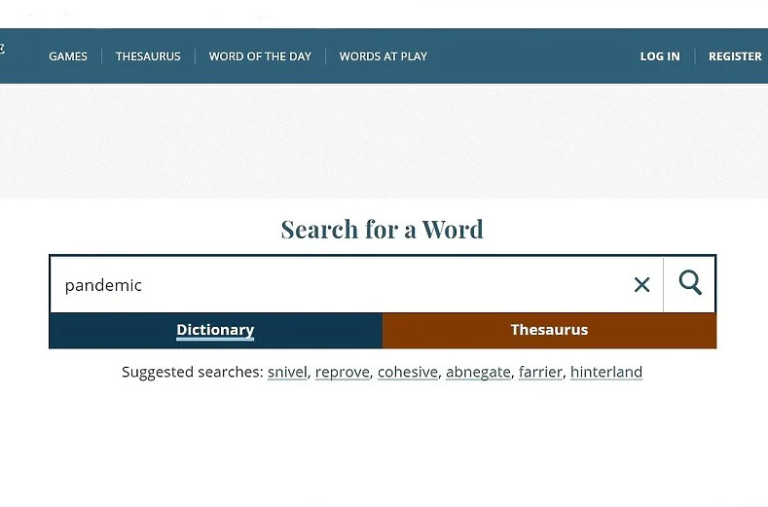Click the partial site logo at left edge

3,48
